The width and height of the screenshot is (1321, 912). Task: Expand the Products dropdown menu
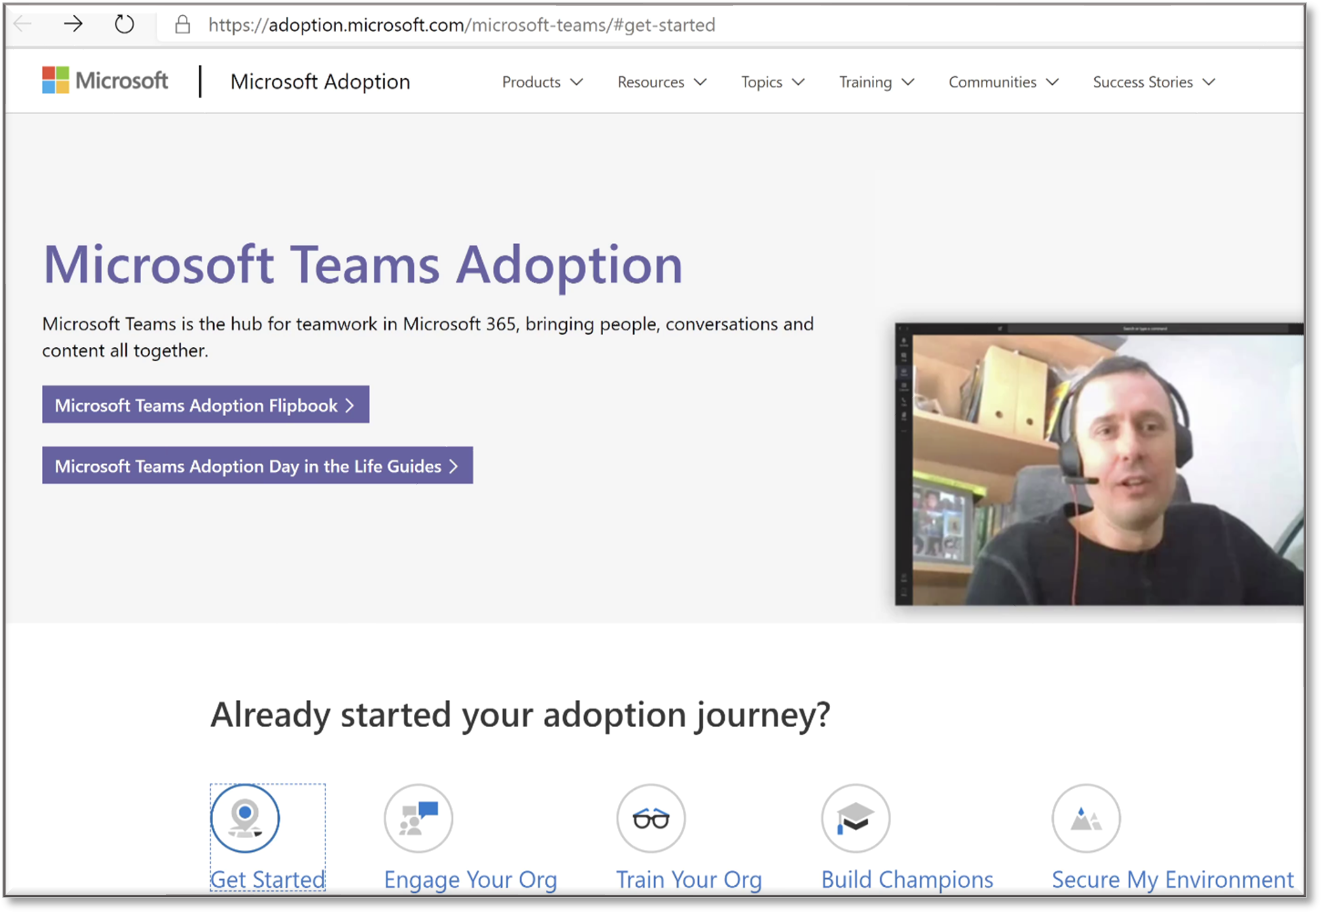point(542,82)
